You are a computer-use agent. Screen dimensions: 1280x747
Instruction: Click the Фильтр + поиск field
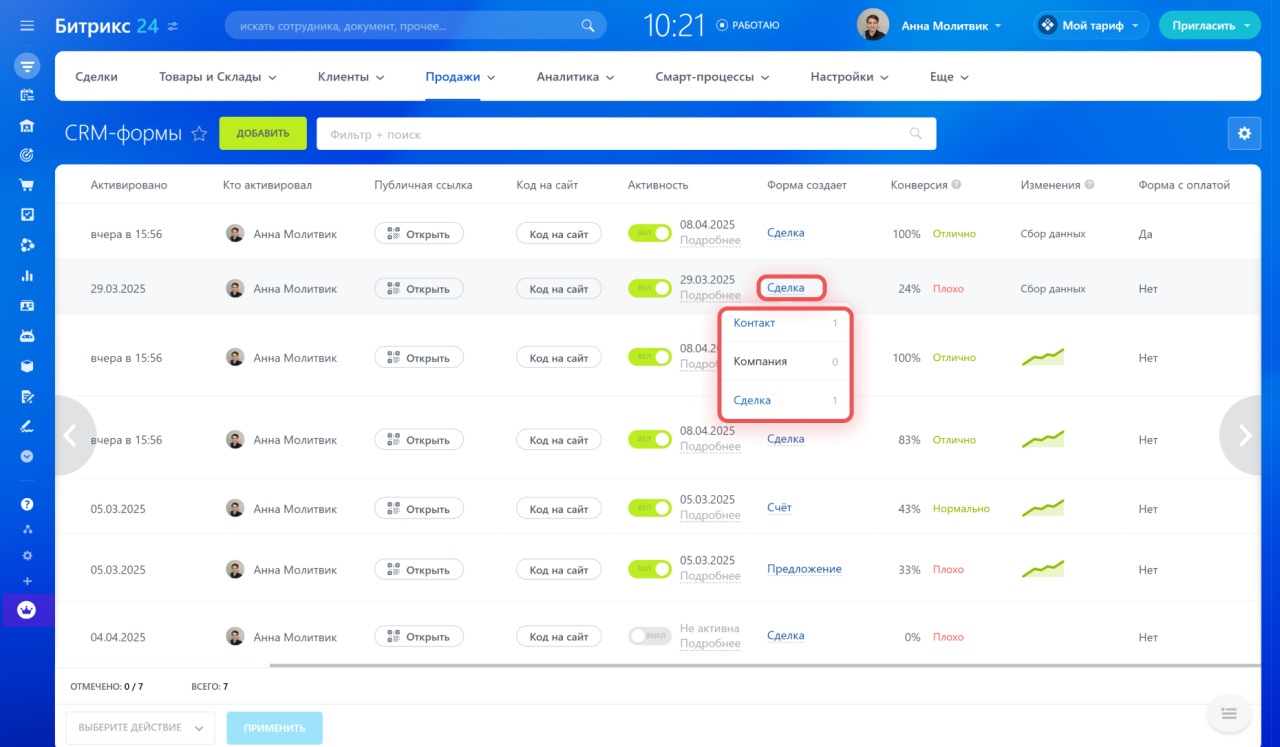[610, 134]
